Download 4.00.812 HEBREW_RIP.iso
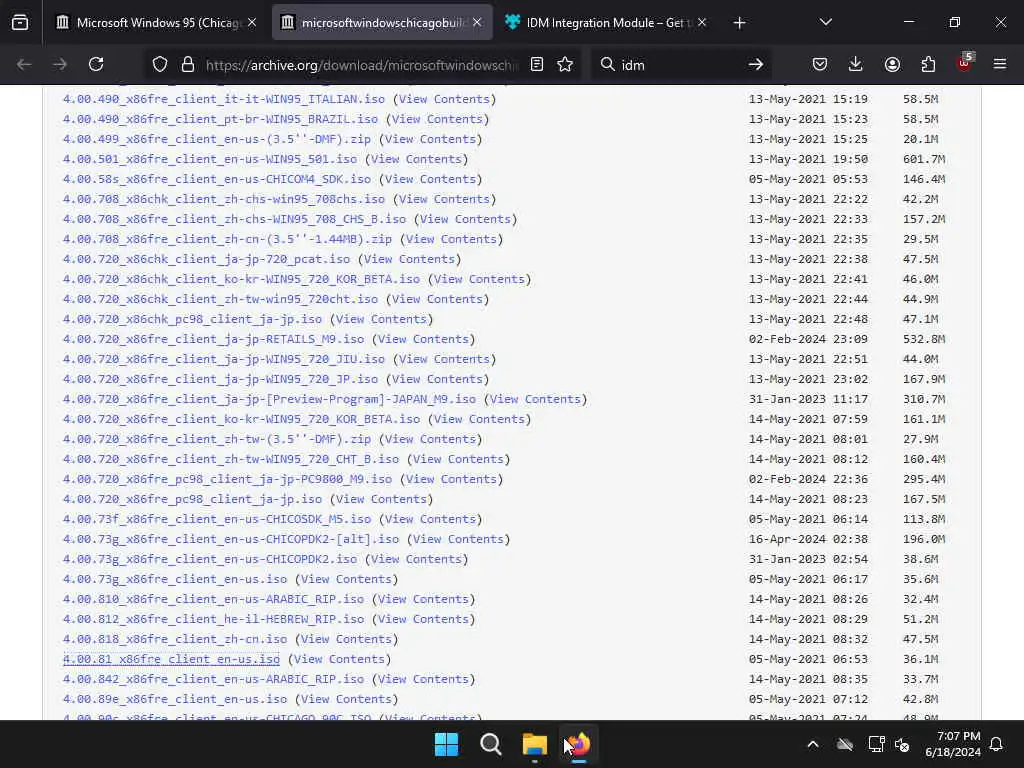The height and width of the screenshot is (768, 1024). (213, 619)
